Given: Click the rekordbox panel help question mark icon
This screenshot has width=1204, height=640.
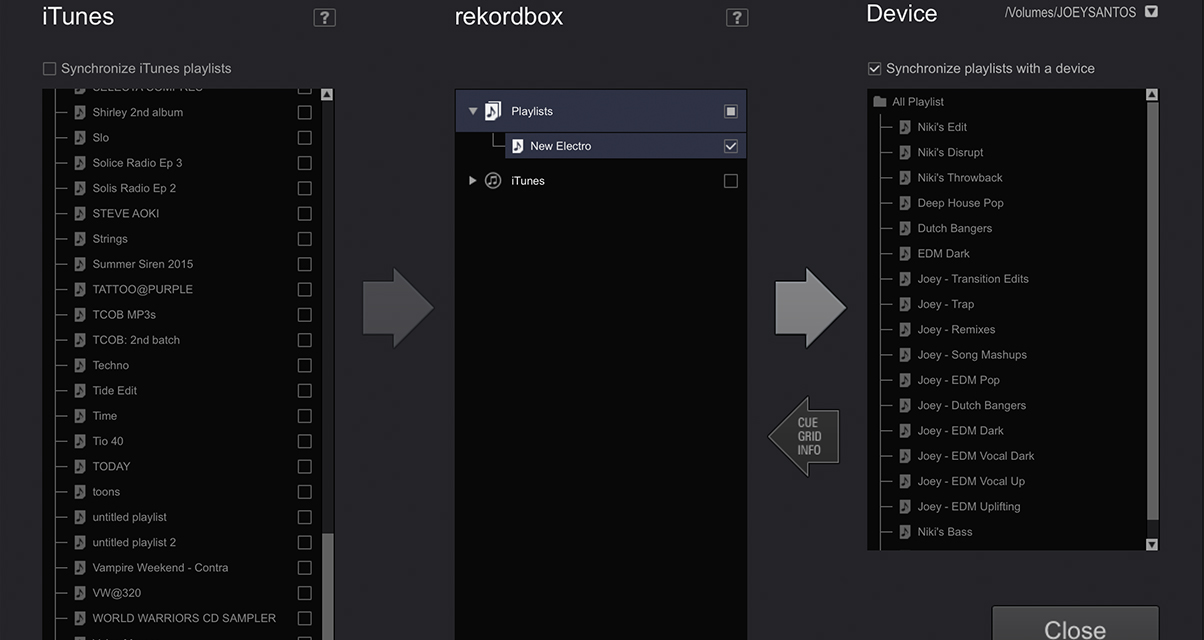Looking at the screenshot, I should pos(736,17).
